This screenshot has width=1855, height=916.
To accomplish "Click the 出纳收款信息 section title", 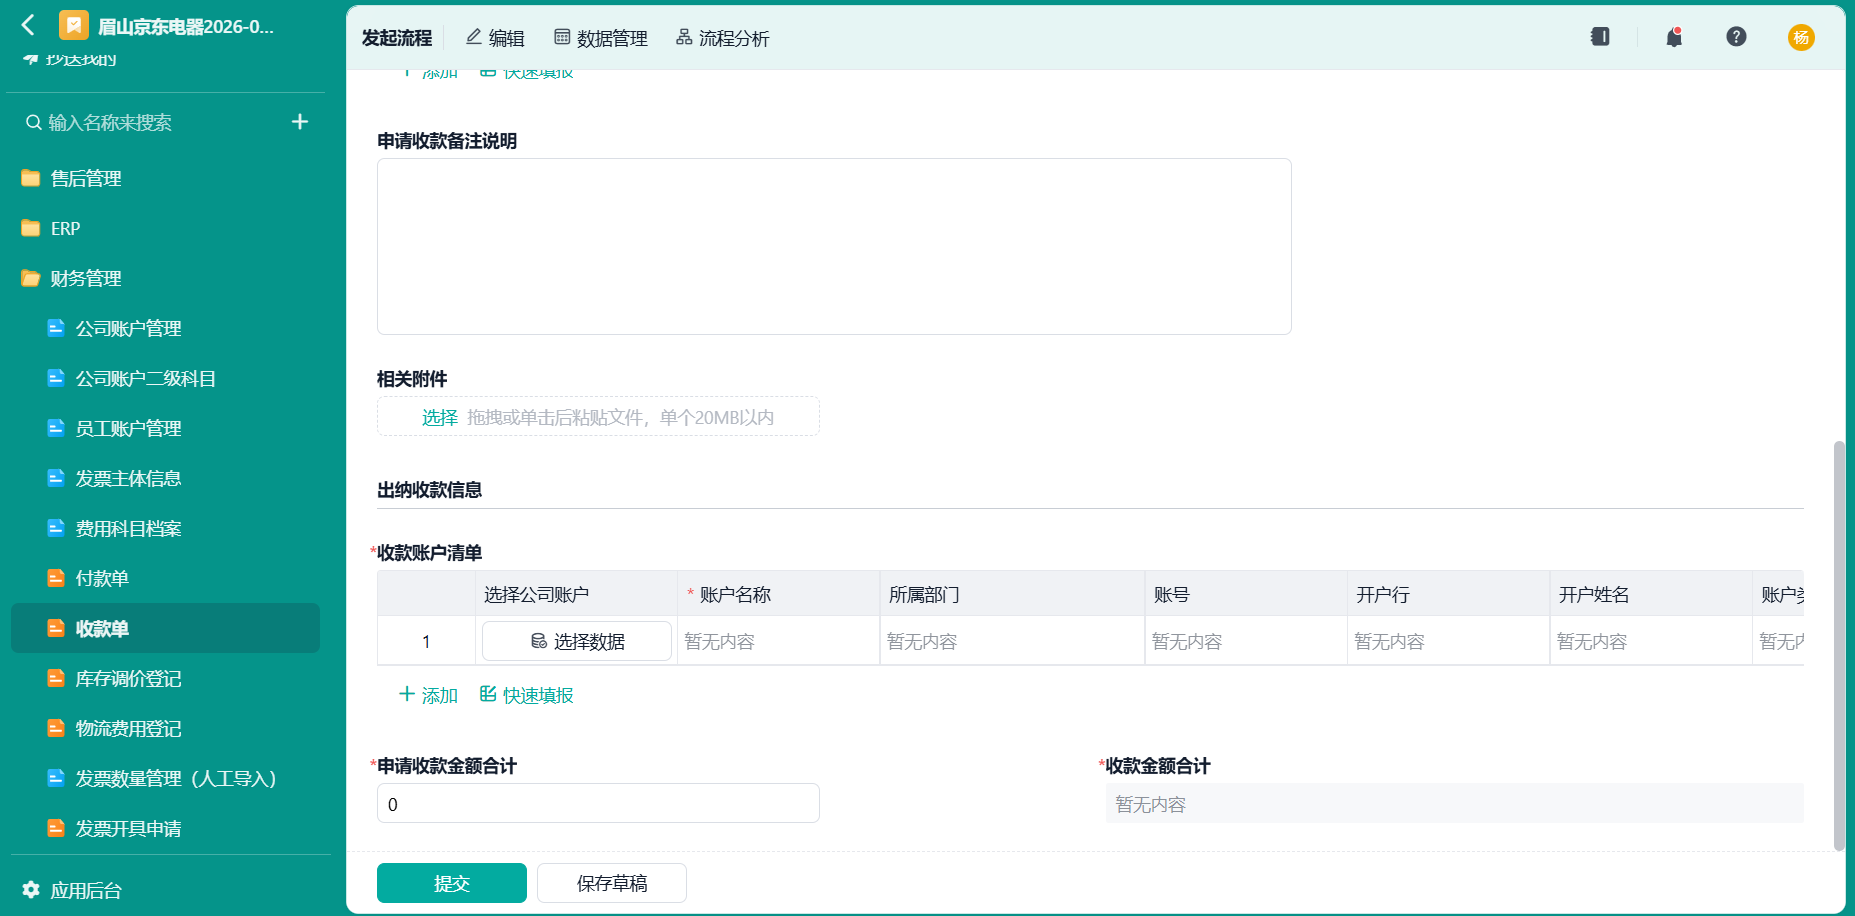I will (429, 490).
